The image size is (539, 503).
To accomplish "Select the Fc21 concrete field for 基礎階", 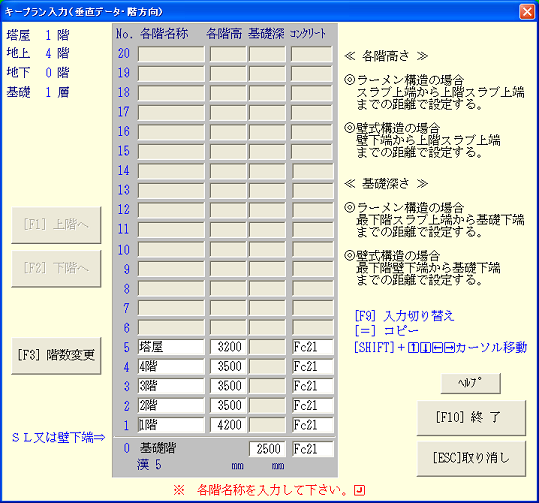I will click(x=313, y=449).
